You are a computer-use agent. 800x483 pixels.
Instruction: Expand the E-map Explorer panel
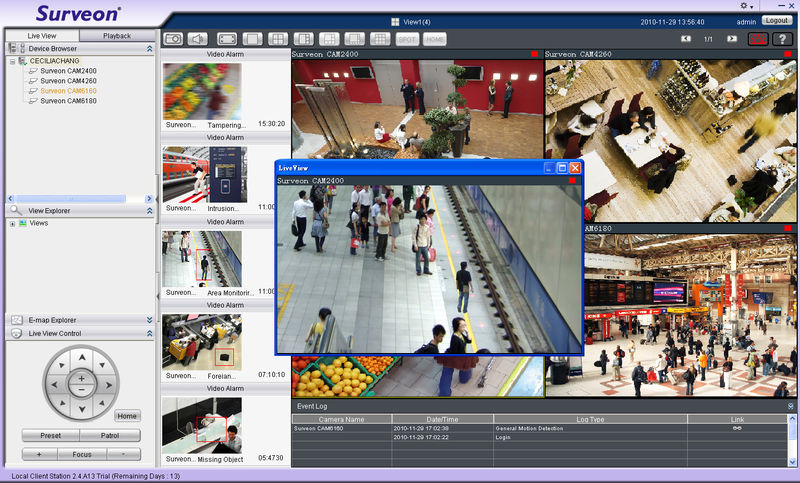coord(149,320)
